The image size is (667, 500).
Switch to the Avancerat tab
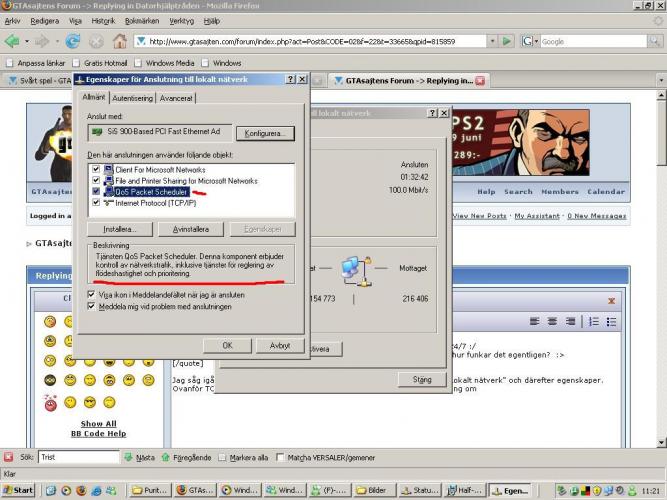coord(177,98)
